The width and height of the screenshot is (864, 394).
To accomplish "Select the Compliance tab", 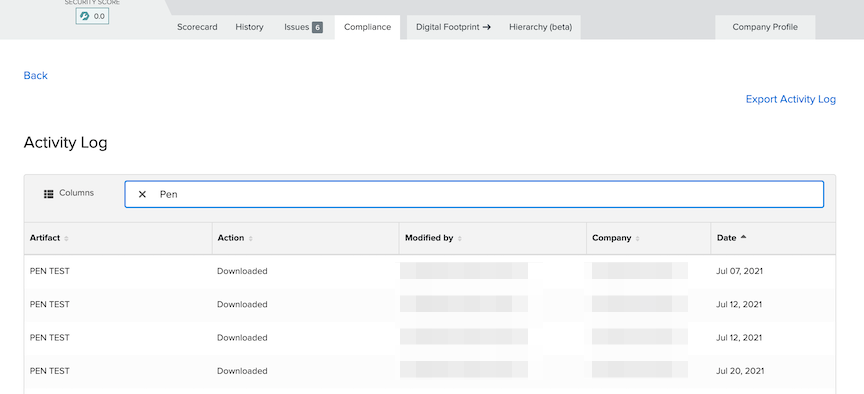I will 368,27.
